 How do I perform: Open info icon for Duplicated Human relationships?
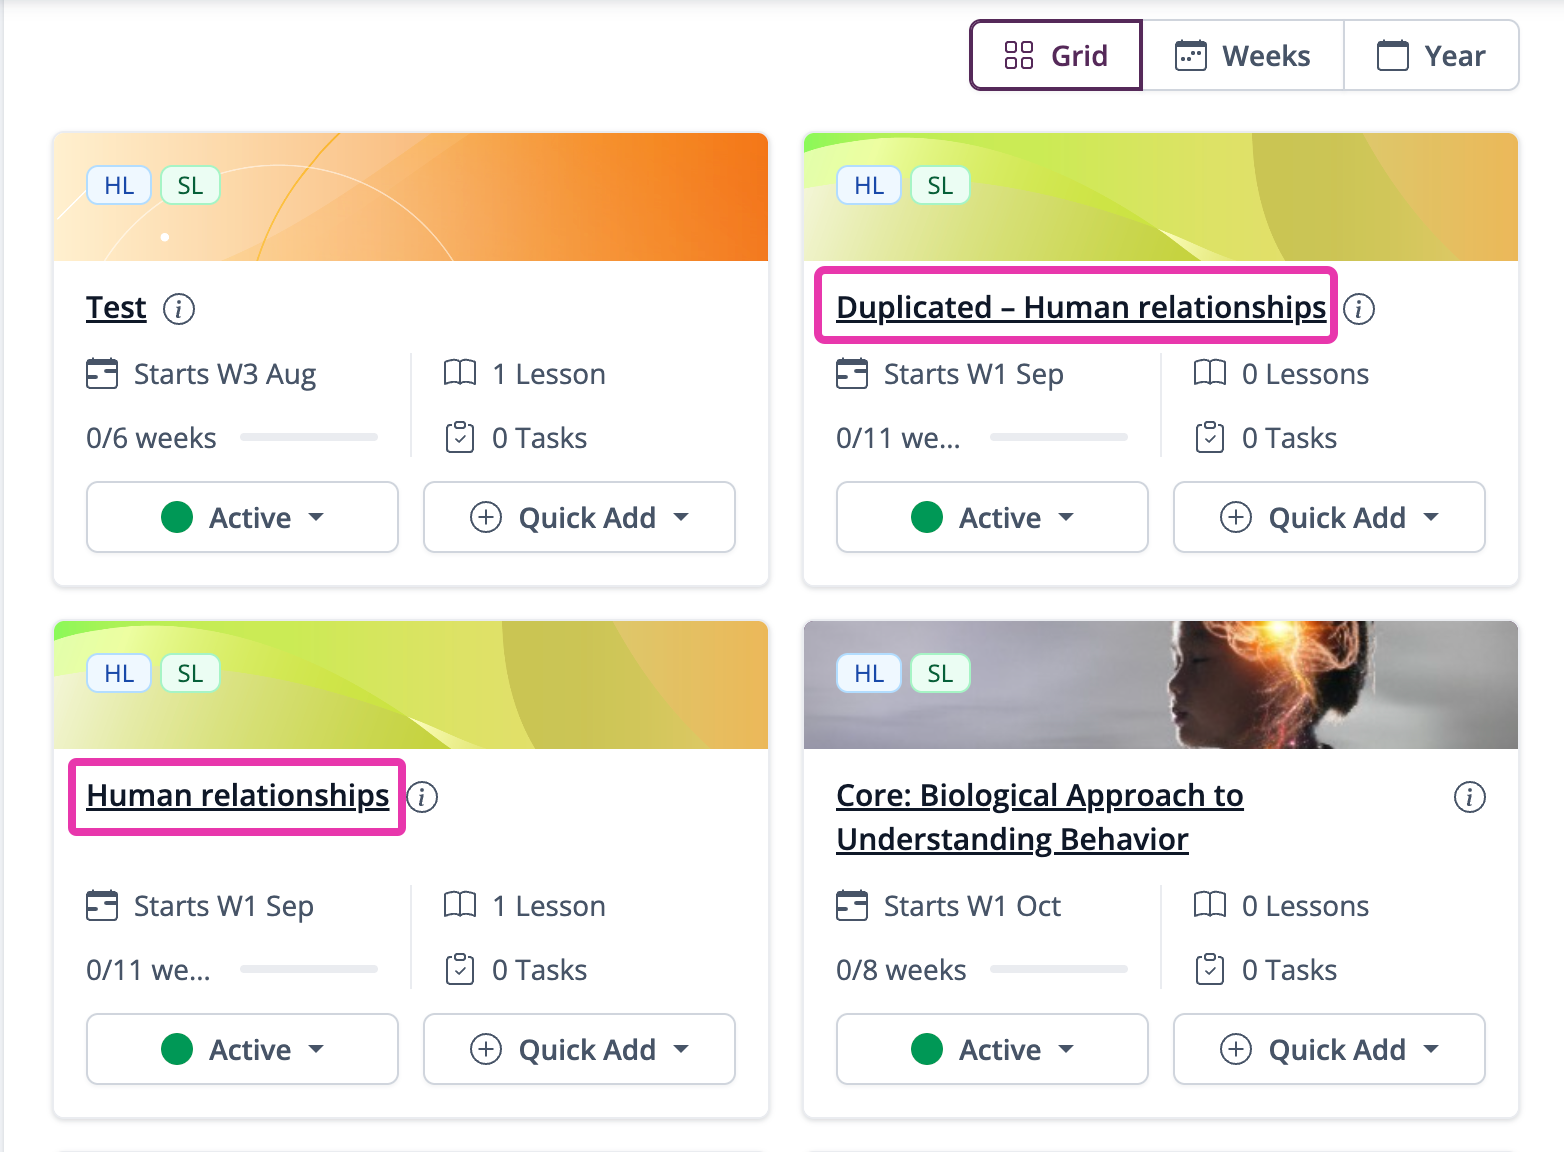click(x=1359, y=309)
